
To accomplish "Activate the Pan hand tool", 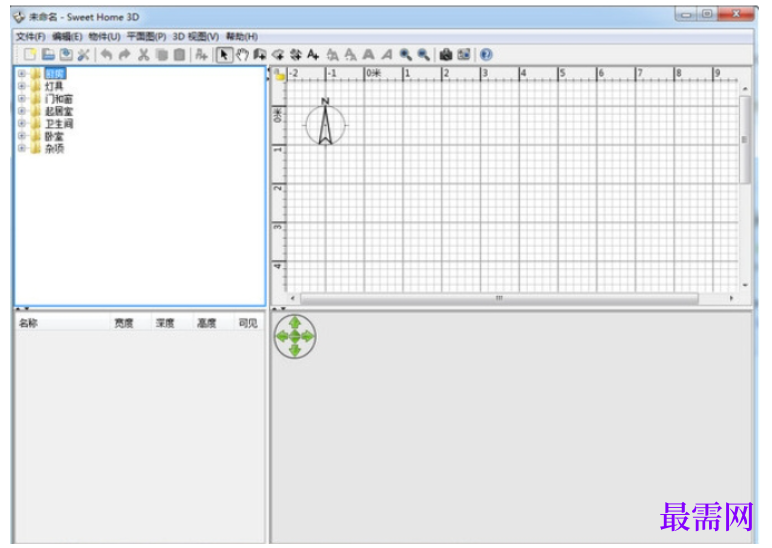I will point(242,55).
